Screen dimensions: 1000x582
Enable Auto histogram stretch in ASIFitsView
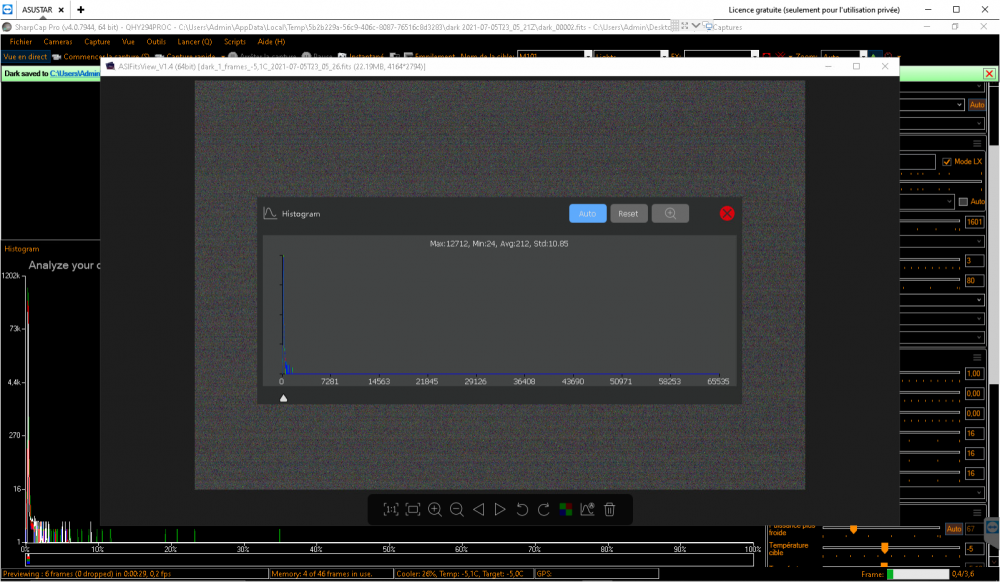587,214
